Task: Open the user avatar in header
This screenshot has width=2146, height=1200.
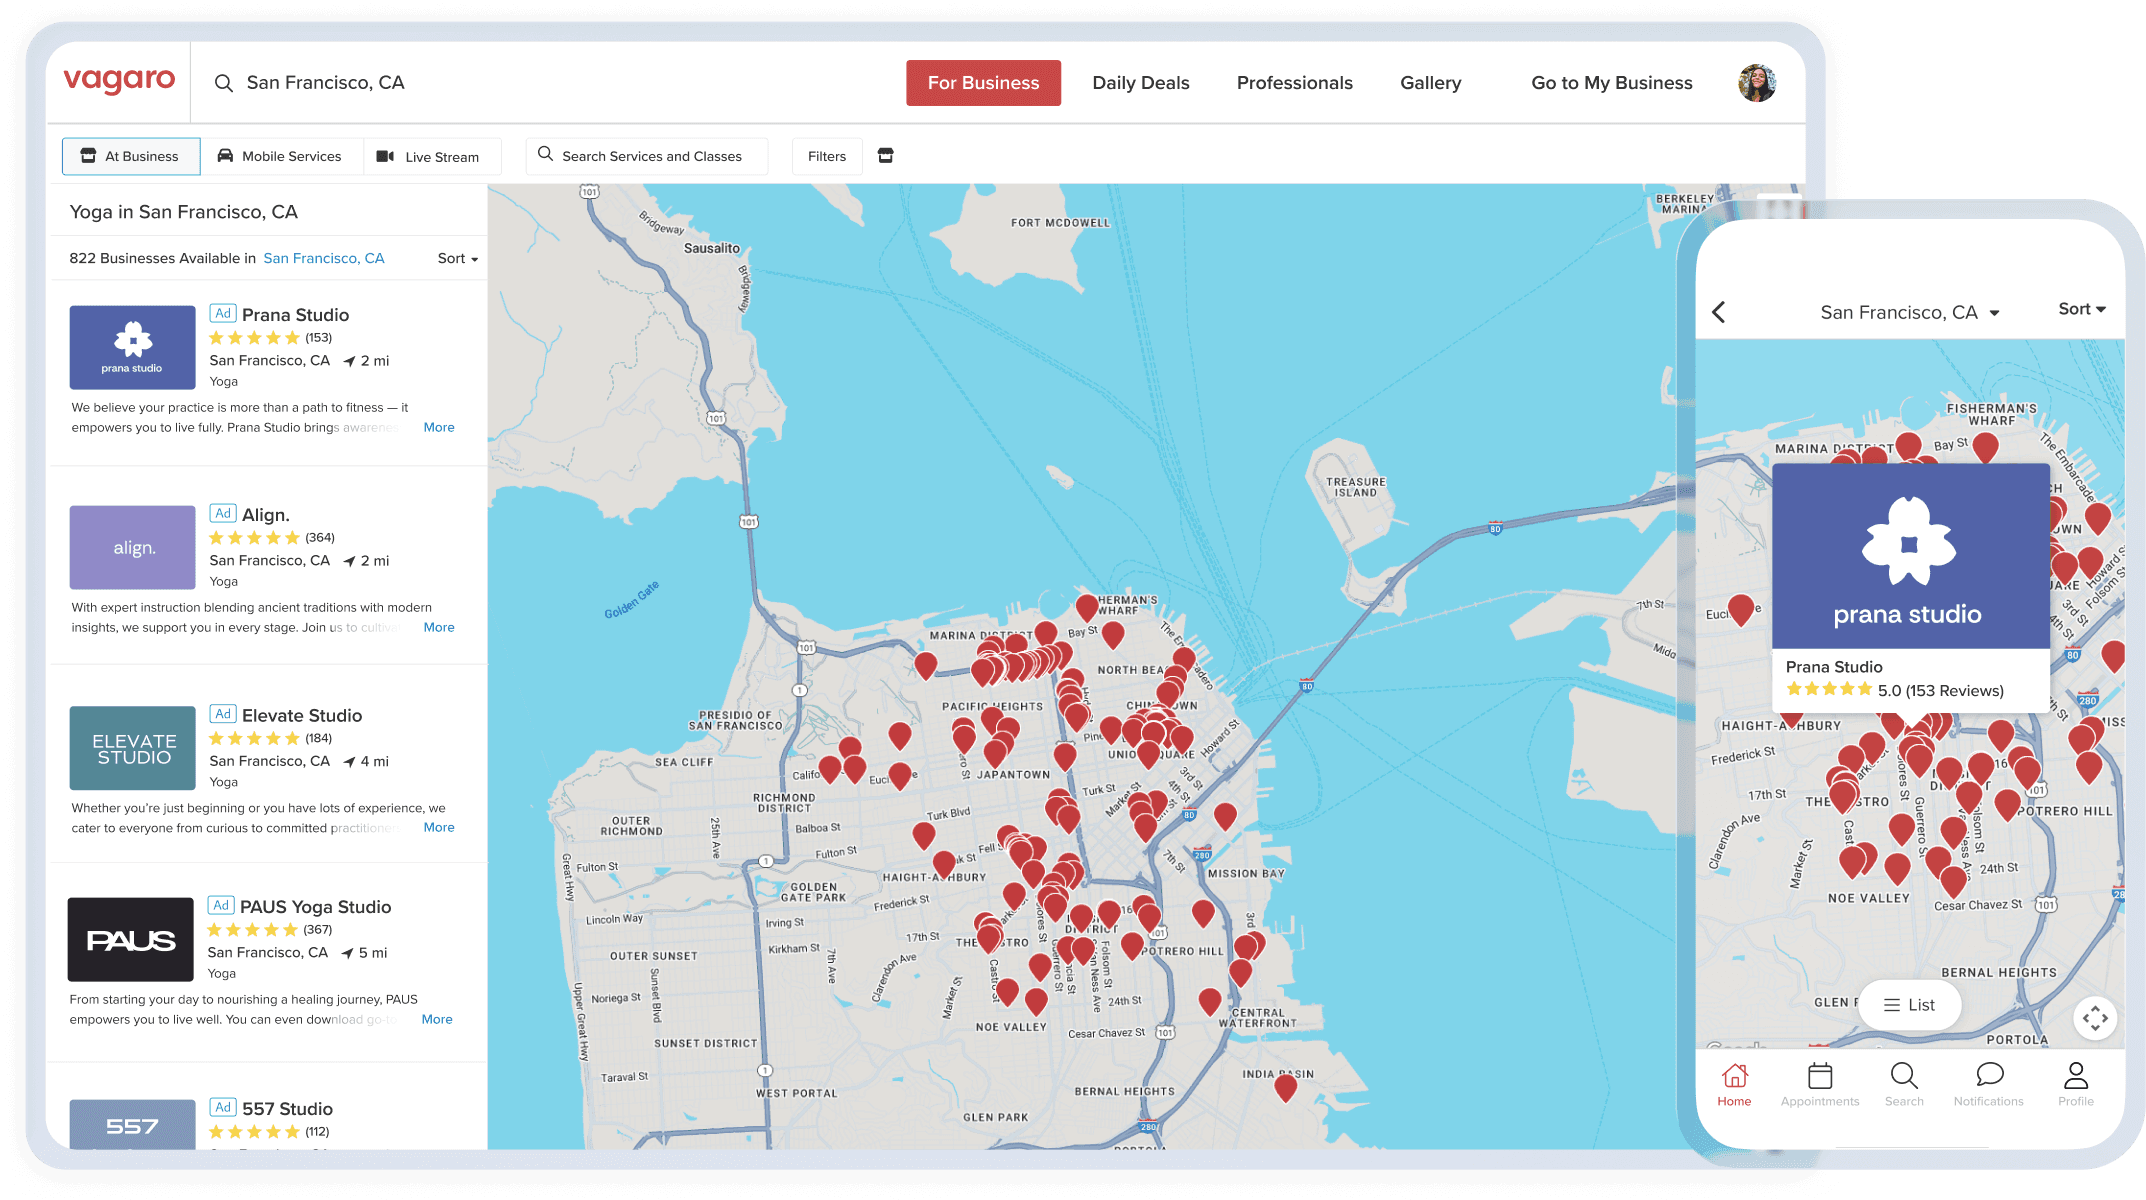Action: [1757, 83]
